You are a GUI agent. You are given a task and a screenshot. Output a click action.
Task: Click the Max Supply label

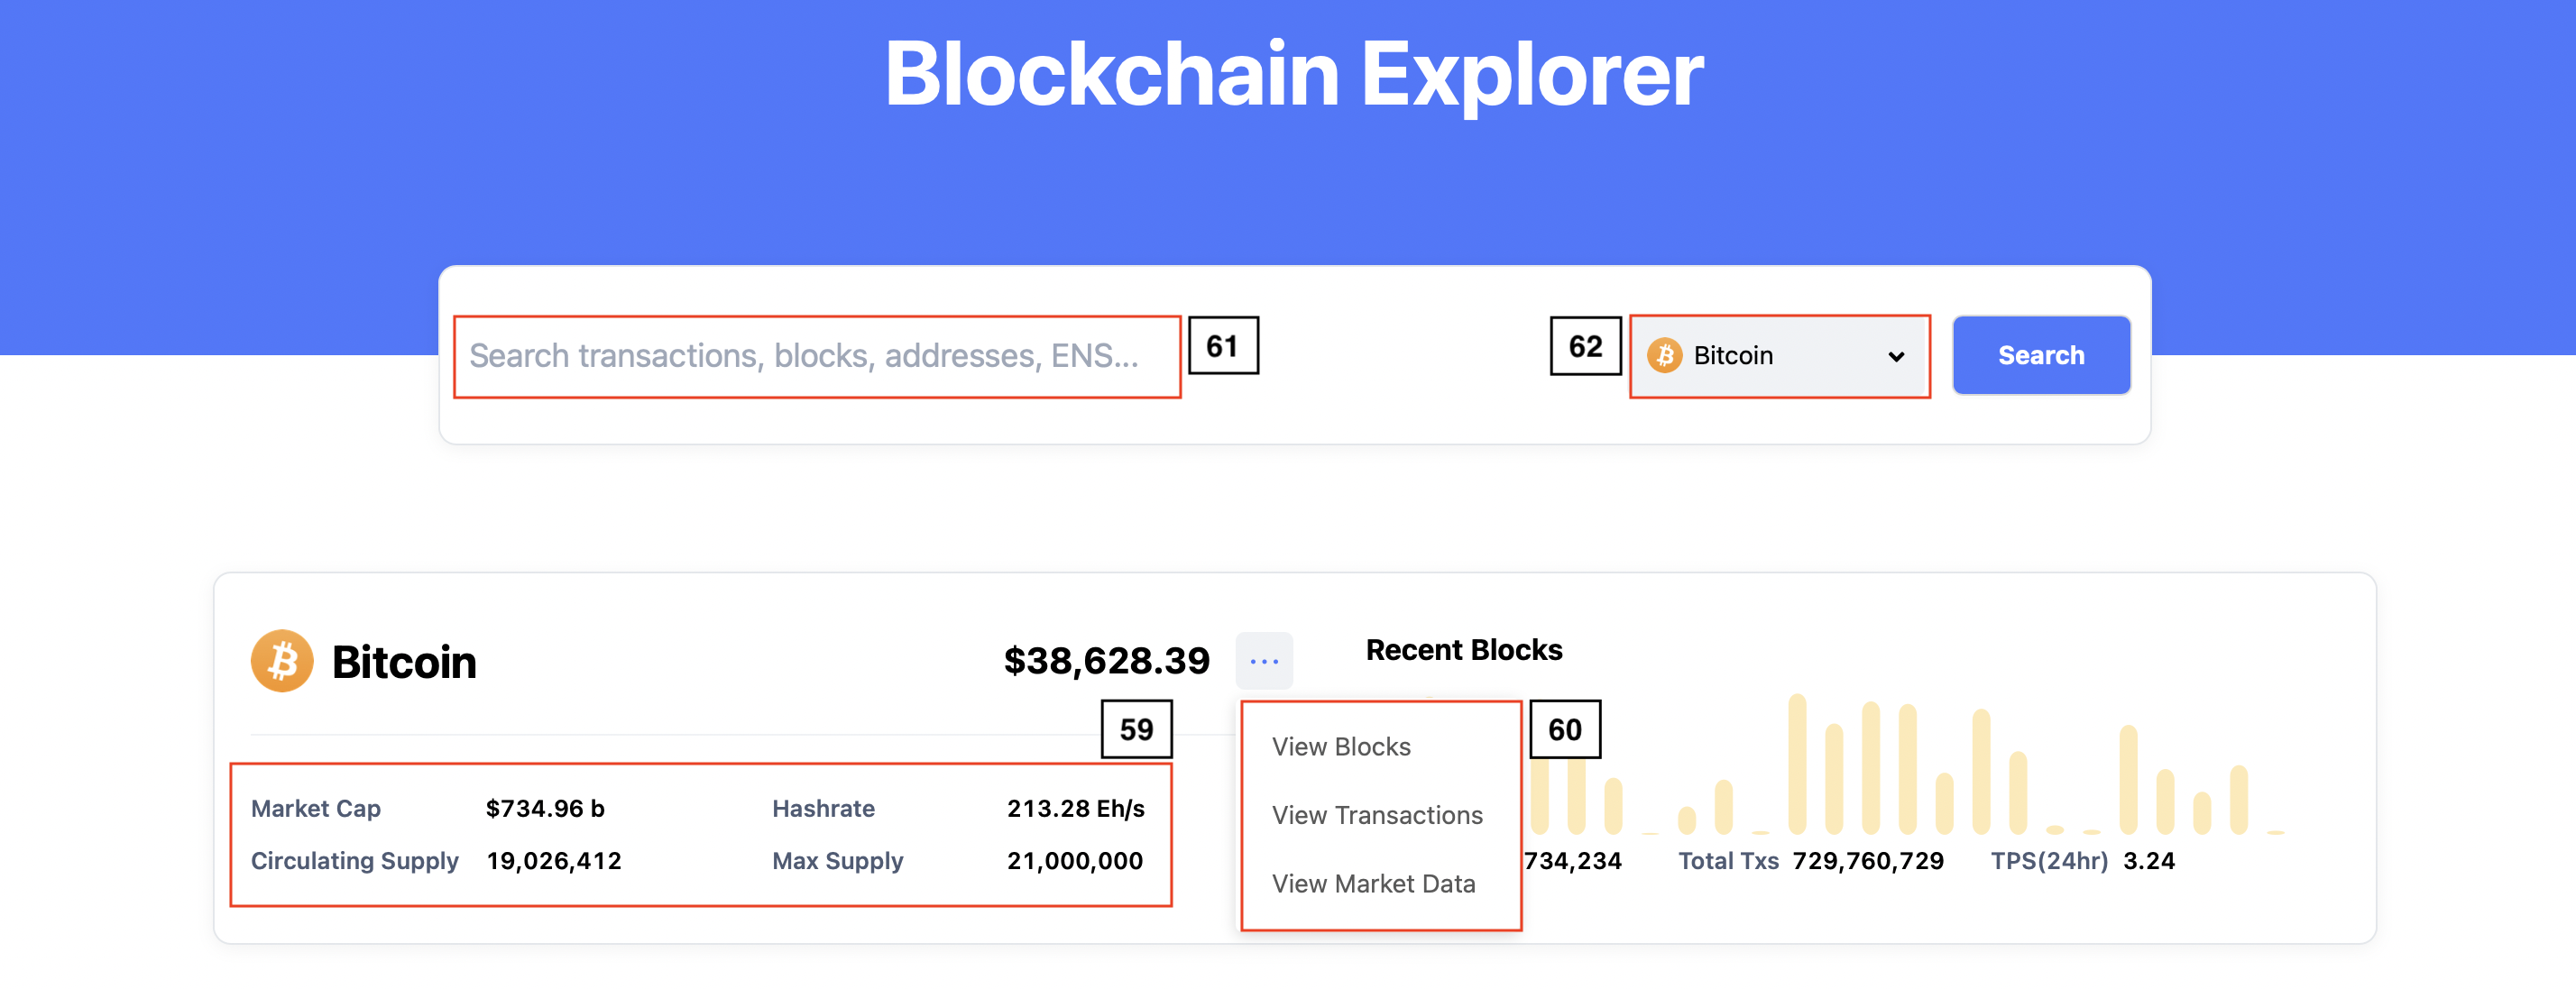pyautogui.click(x=837, y=861)
